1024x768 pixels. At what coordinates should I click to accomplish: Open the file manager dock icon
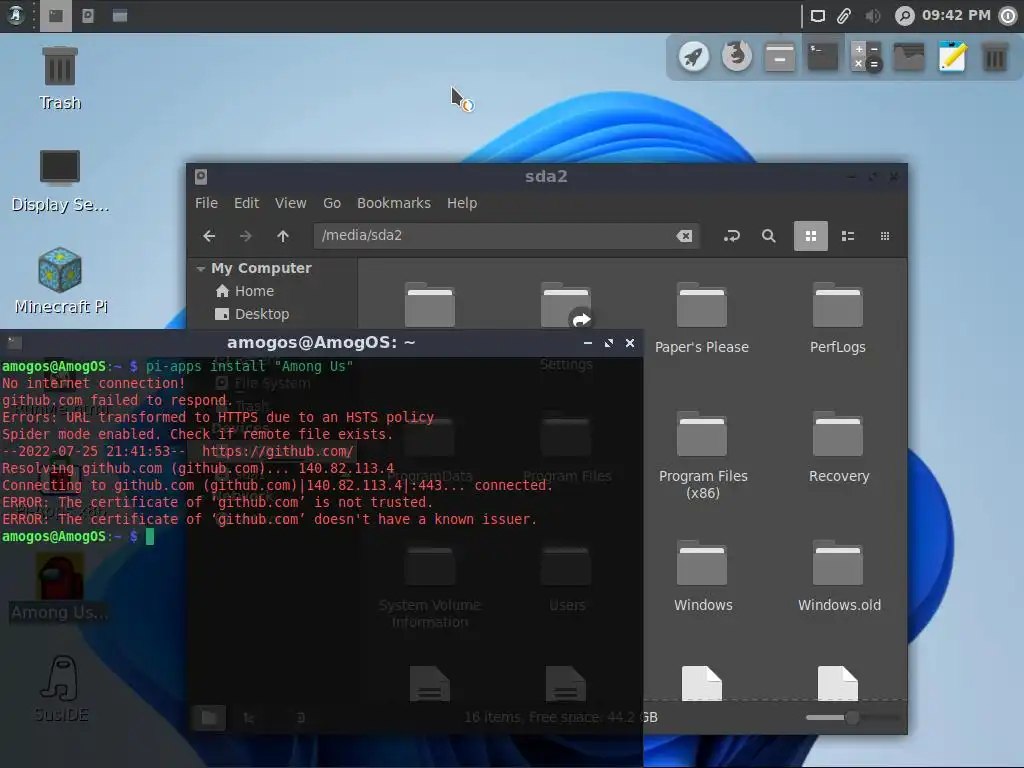tap(780, 57)
